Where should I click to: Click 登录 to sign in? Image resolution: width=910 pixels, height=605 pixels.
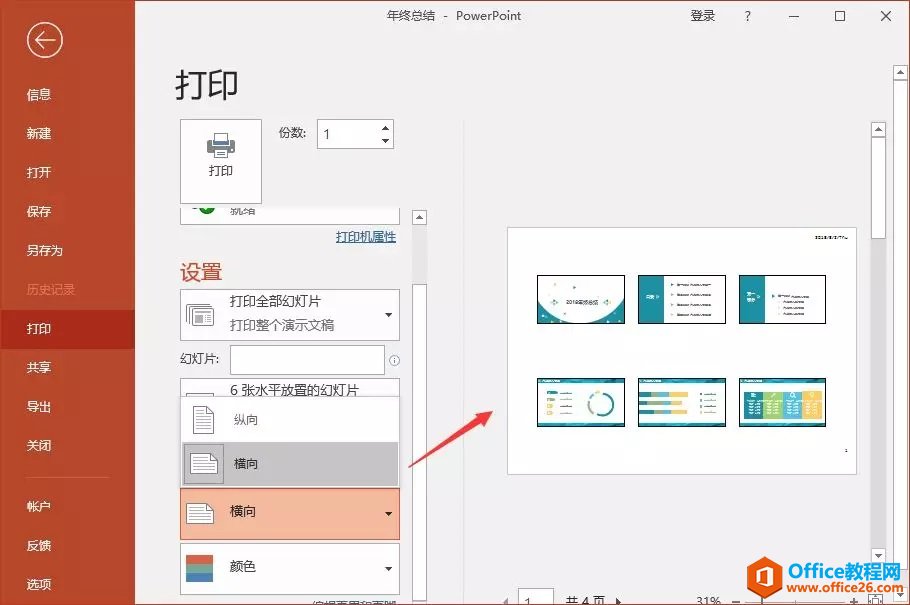click(703, 16)
